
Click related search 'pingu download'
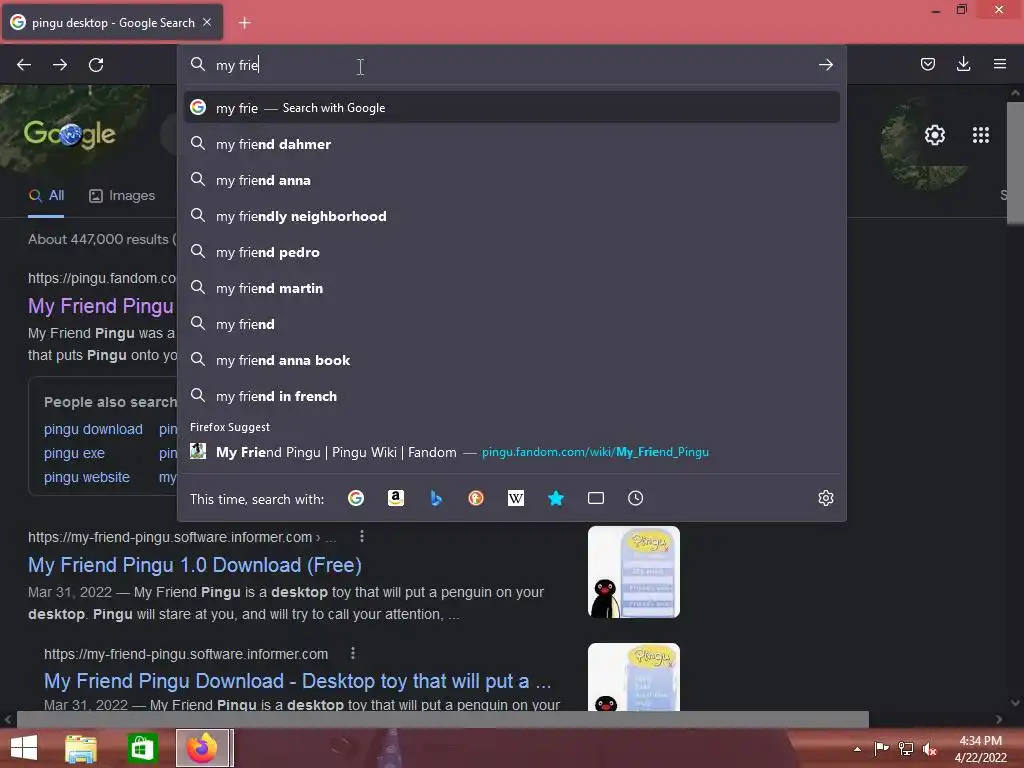93,429
